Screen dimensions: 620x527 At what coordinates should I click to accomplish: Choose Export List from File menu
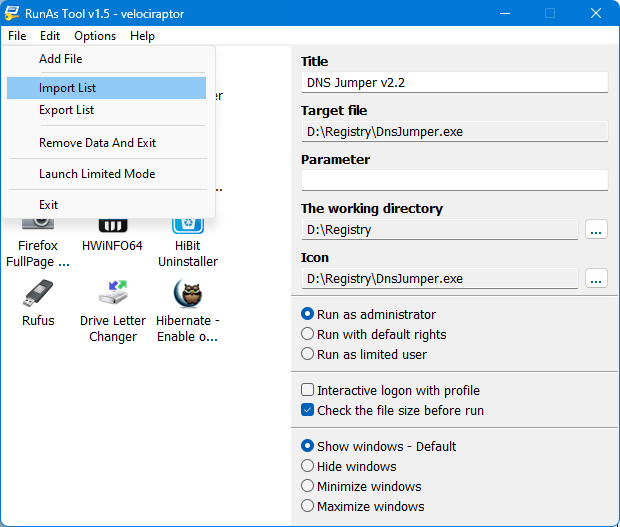67,110
